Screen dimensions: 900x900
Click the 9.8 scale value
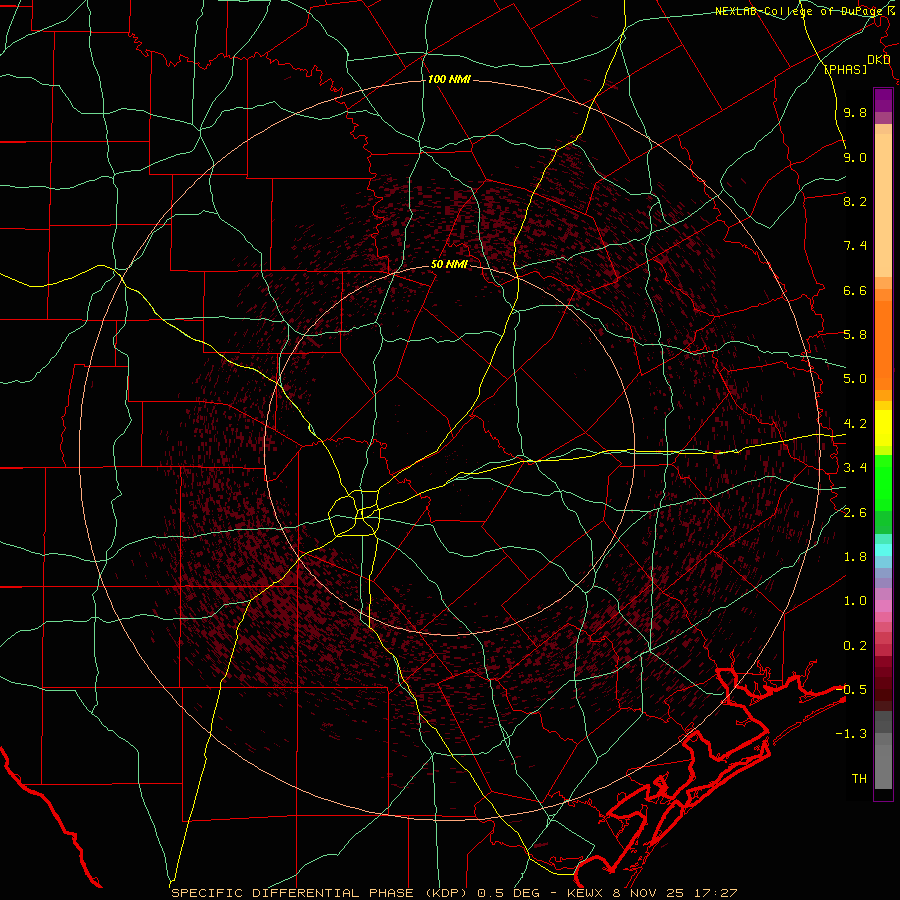855,112
